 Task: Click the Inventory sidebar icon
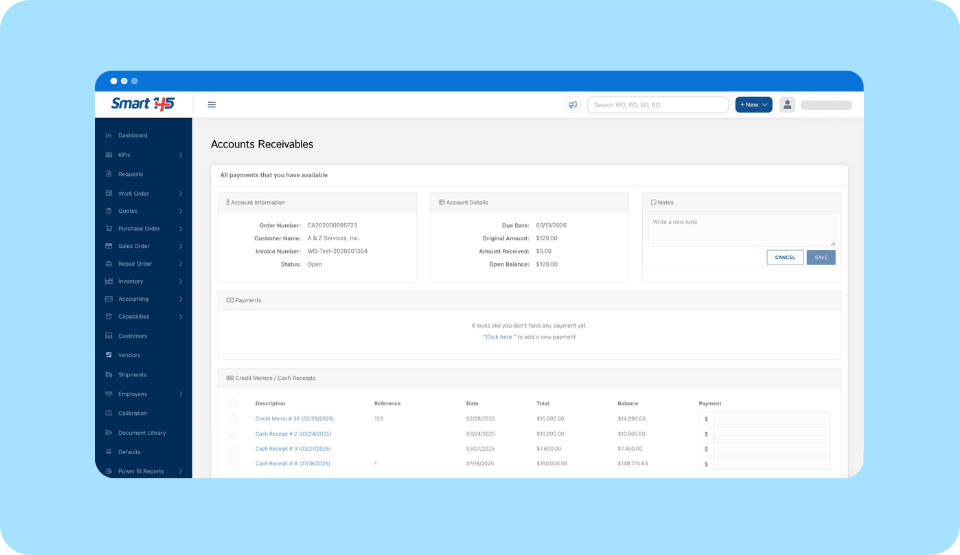(108, 281)
